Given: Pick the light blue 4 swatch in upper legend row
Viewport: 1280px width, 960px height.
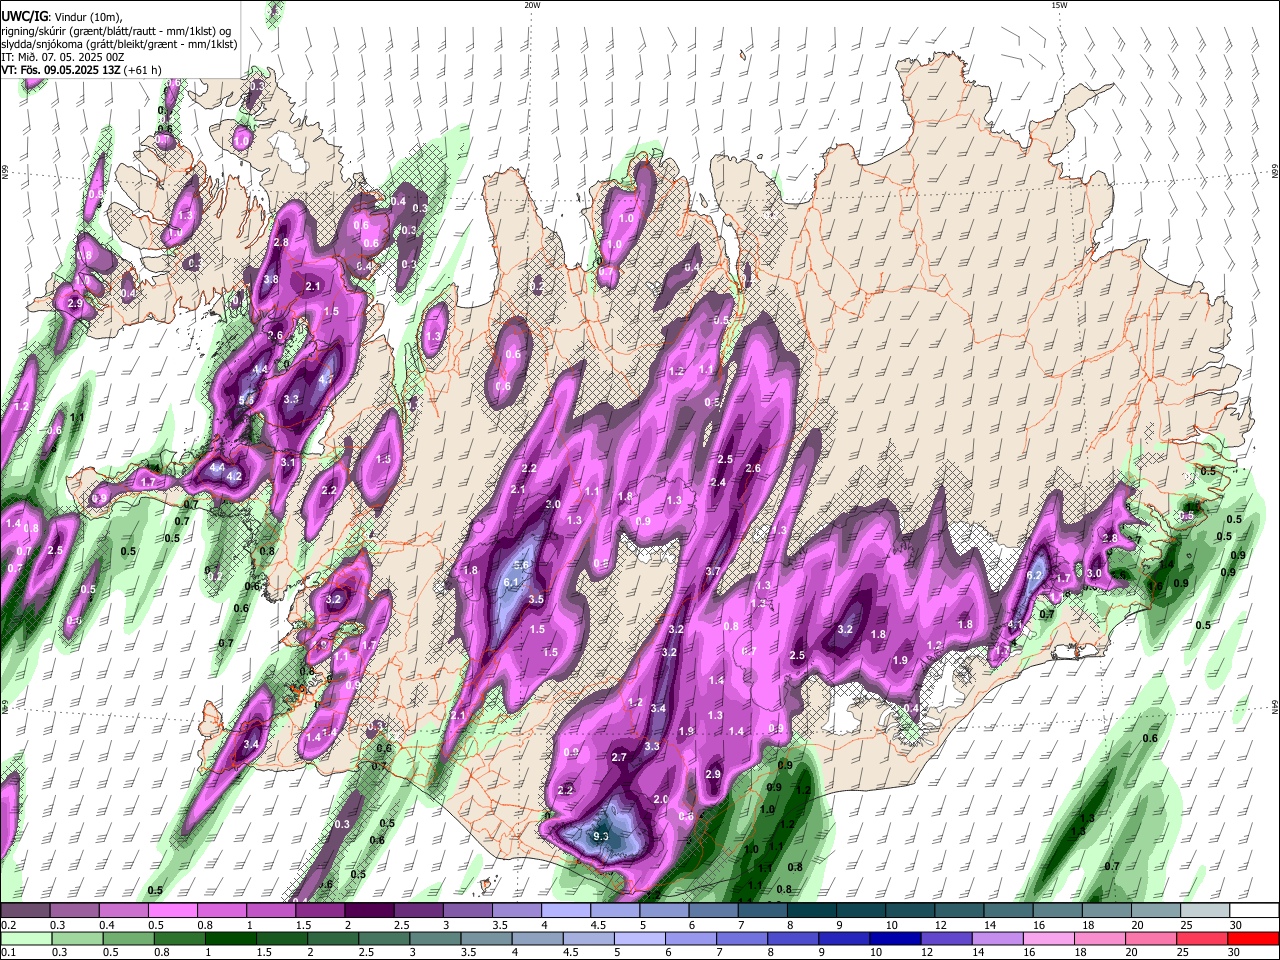Looking at the screenshot, I should pos(564,911).
